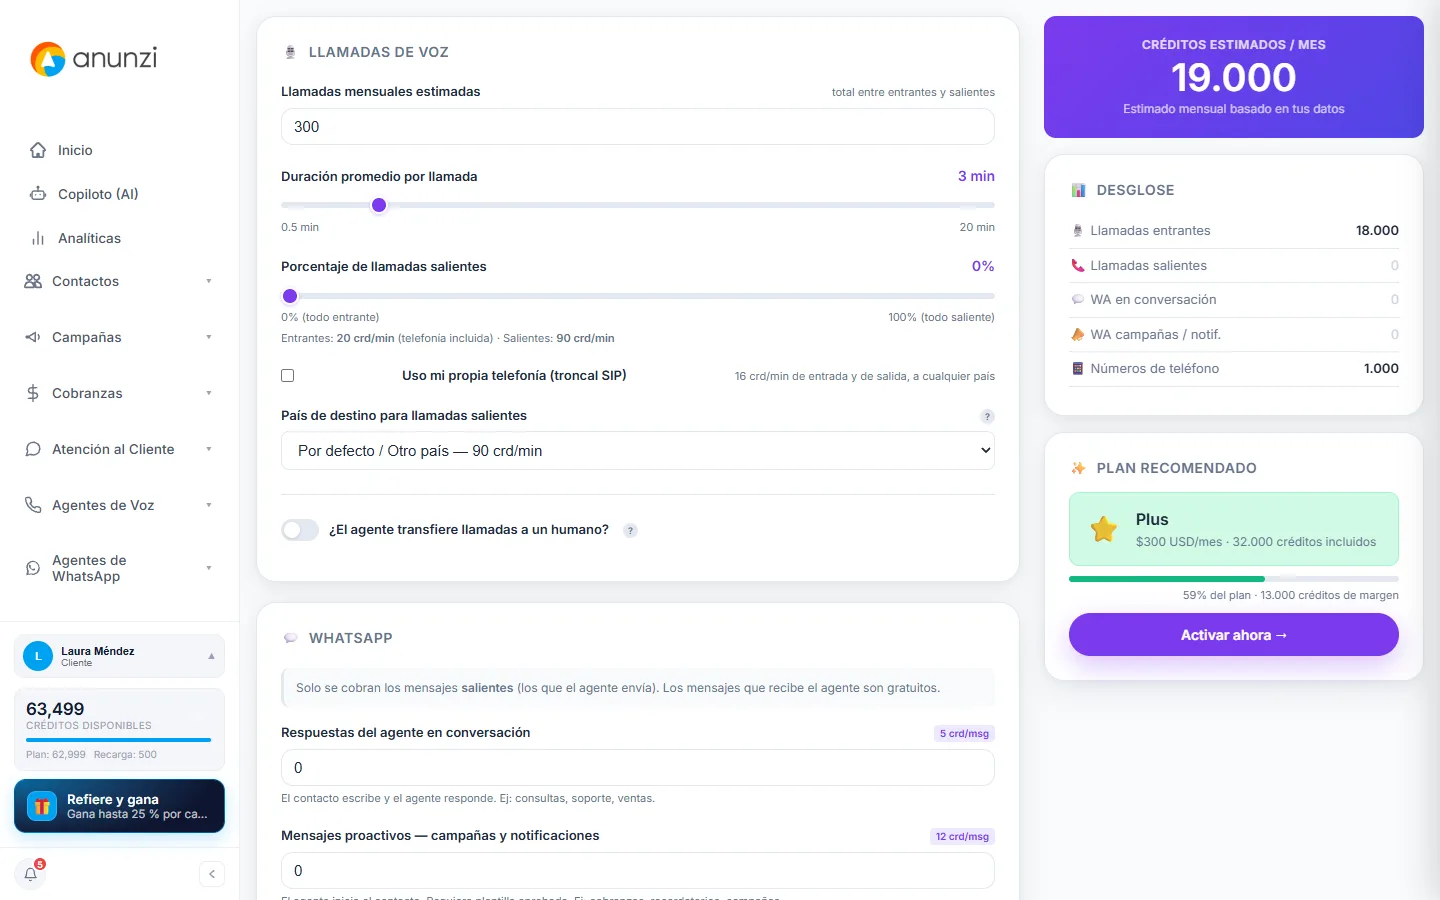Viewport: 1440px width, 900px height.
Task: Click the duración promedio por llamada slider handle
Action: (x=379, y=205)
